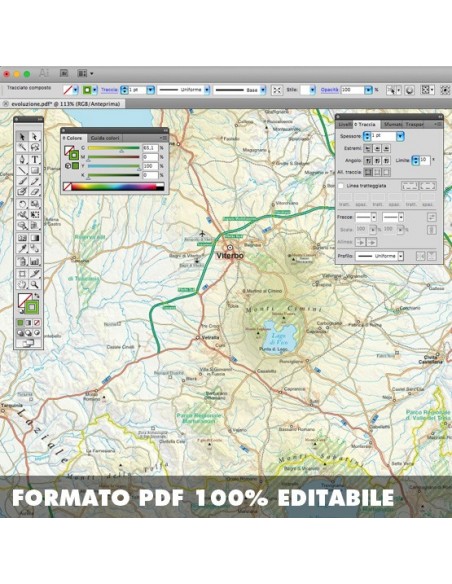Select the Column Graph tool
Viewport: 452px width, 584px height.
coord(35,261)
